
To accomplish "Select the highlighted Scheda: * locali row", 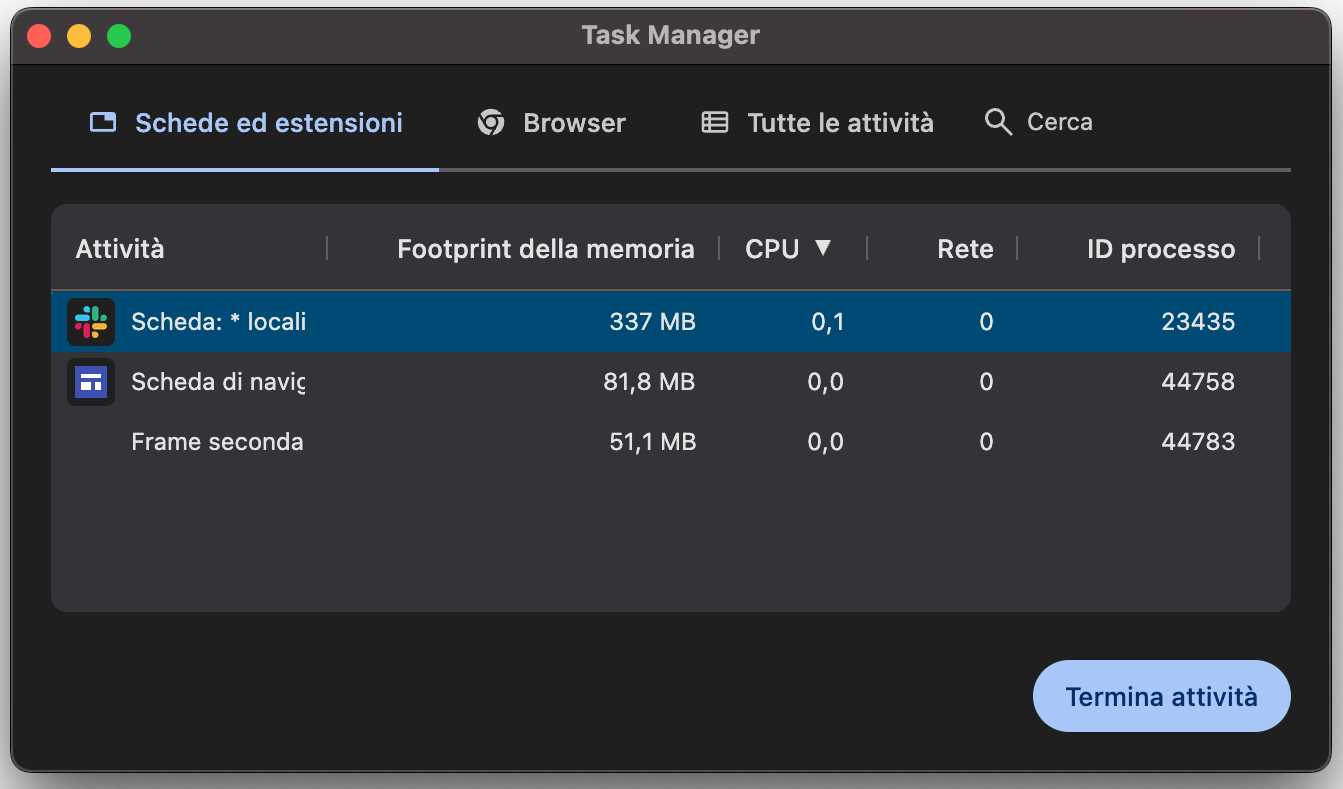I will 400,322.
